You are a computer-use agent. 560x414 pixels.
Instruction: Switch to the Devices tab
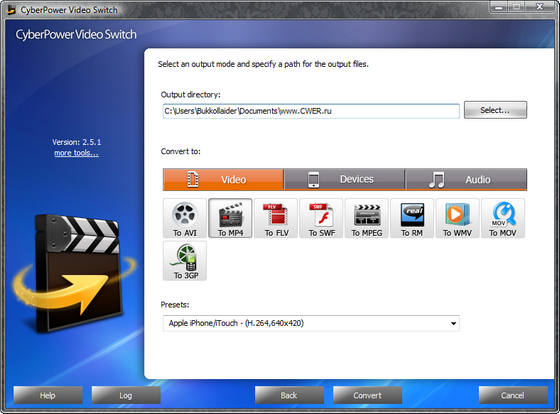pos(344,179)
